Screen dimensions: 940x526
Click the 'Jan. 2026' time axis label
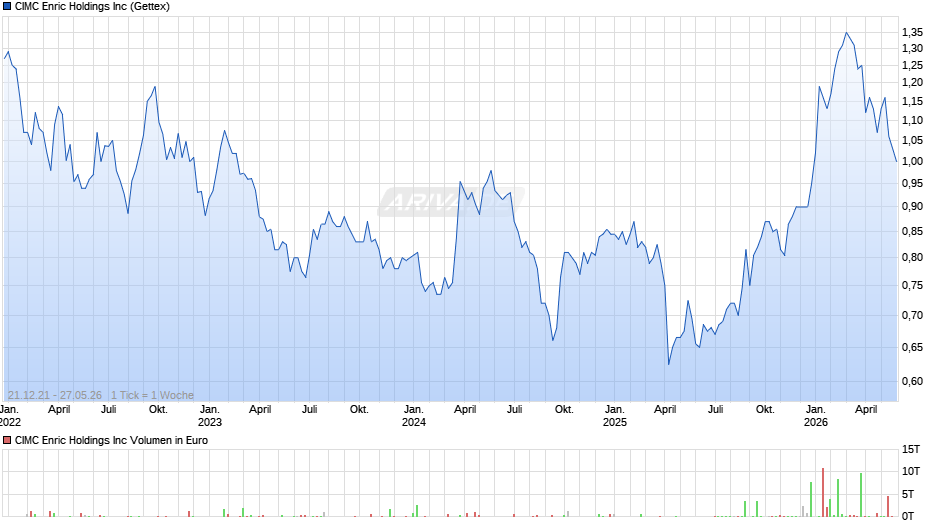pyautogui.click(x=815, y=416)
